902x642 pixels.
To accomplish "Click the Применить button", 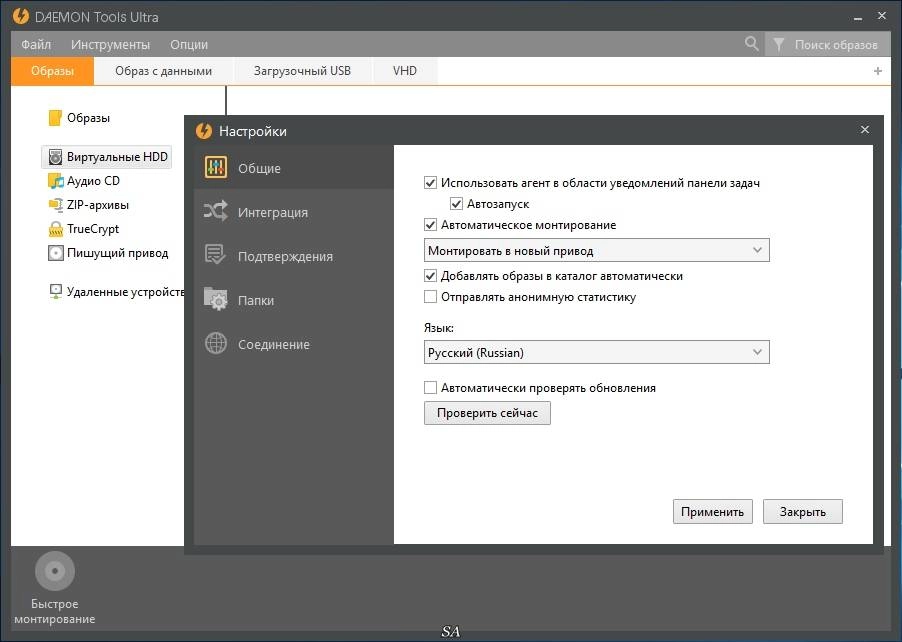I will click(x=713, y=511).
